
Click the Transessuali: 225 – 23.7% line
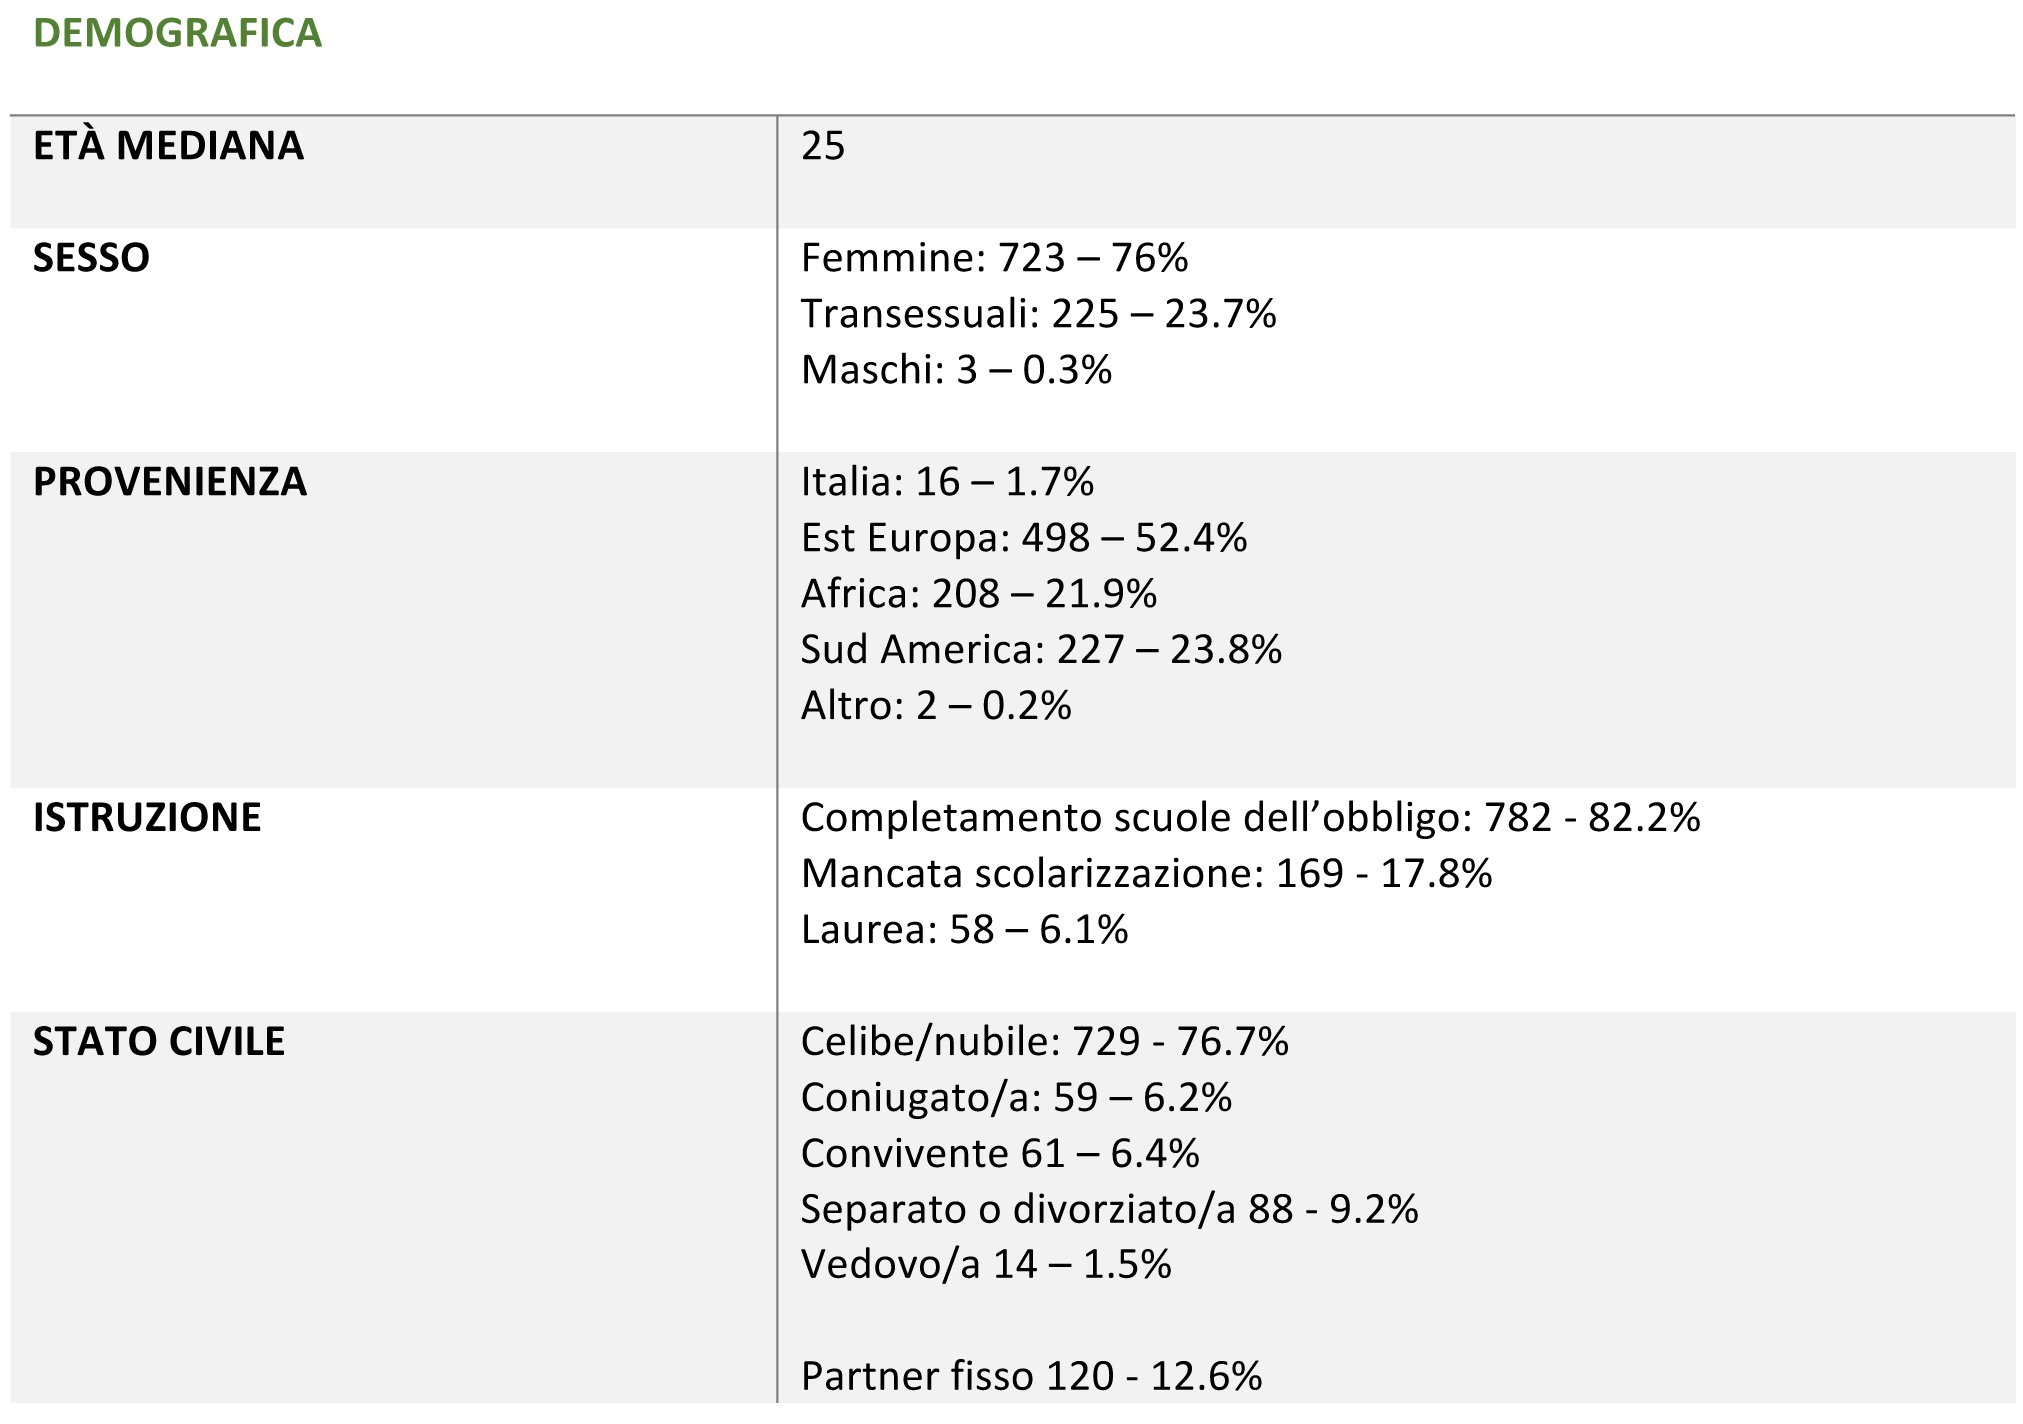click(1038, 314)
